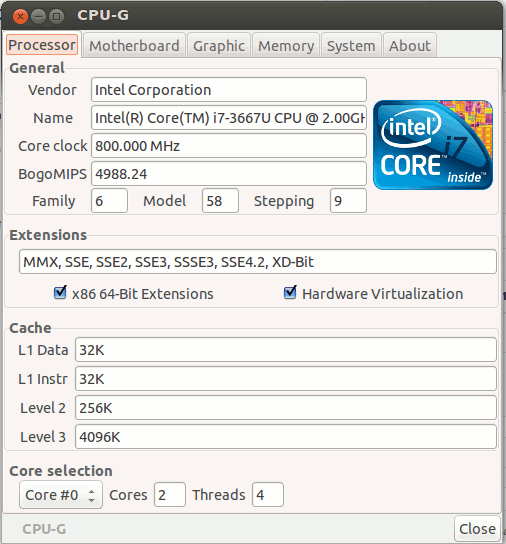Open the Motherboard tab
The height and width of the screenshot is (544, 506).
134,45
